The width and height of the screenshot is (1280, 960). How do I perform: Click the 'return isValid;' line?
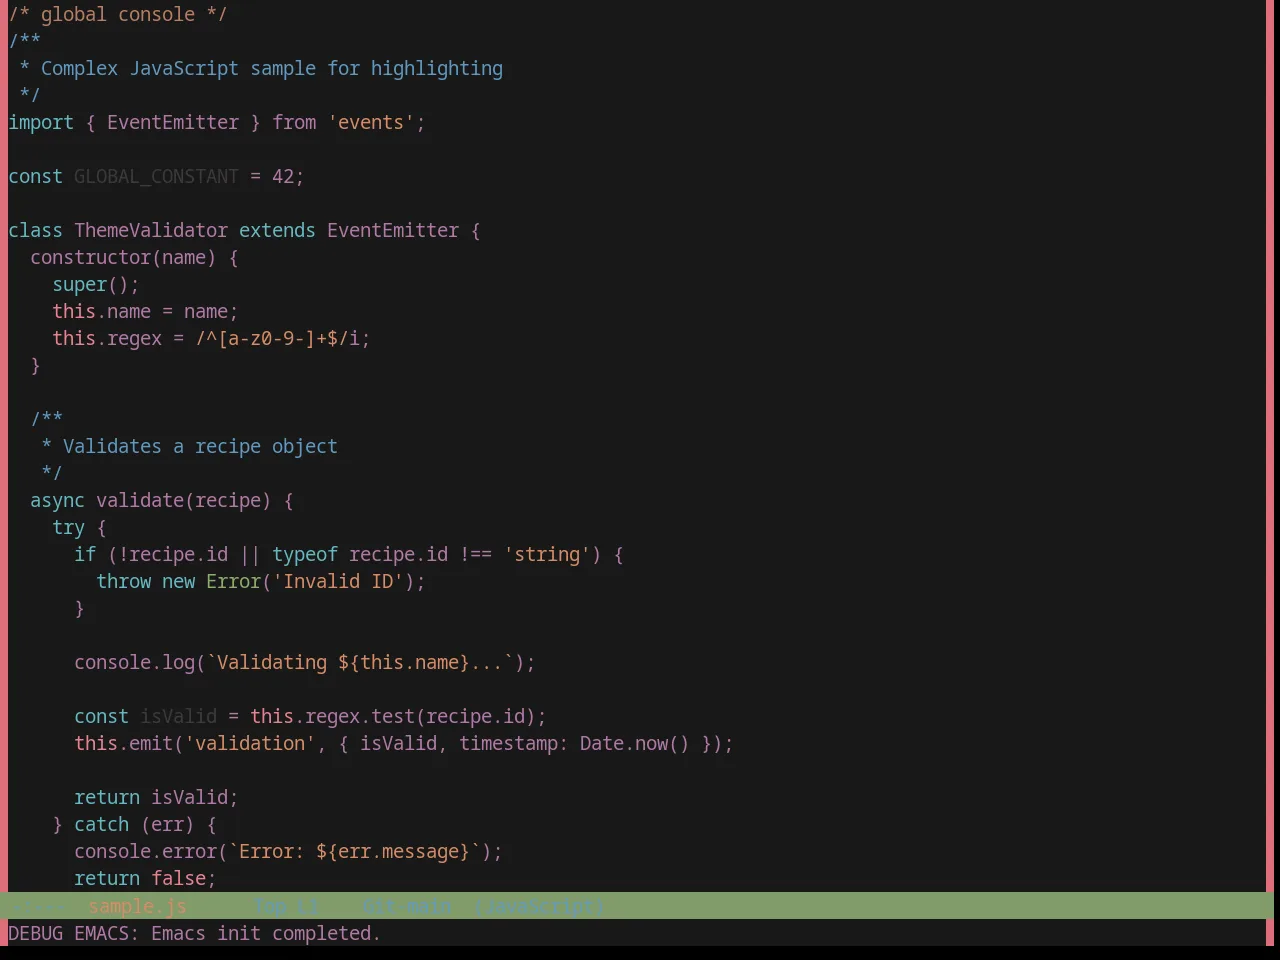click(x=156, y=797)
